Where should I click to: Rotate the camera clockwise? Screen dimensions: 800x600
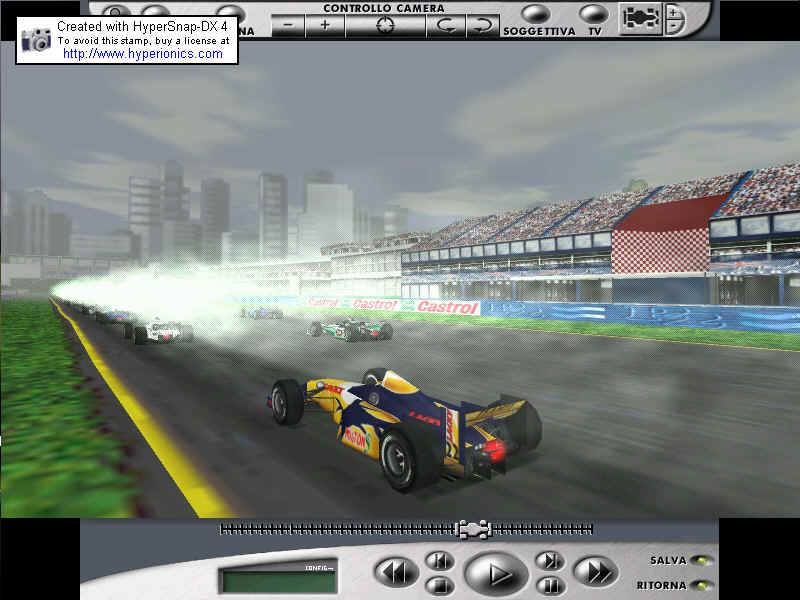coord(482,25)
